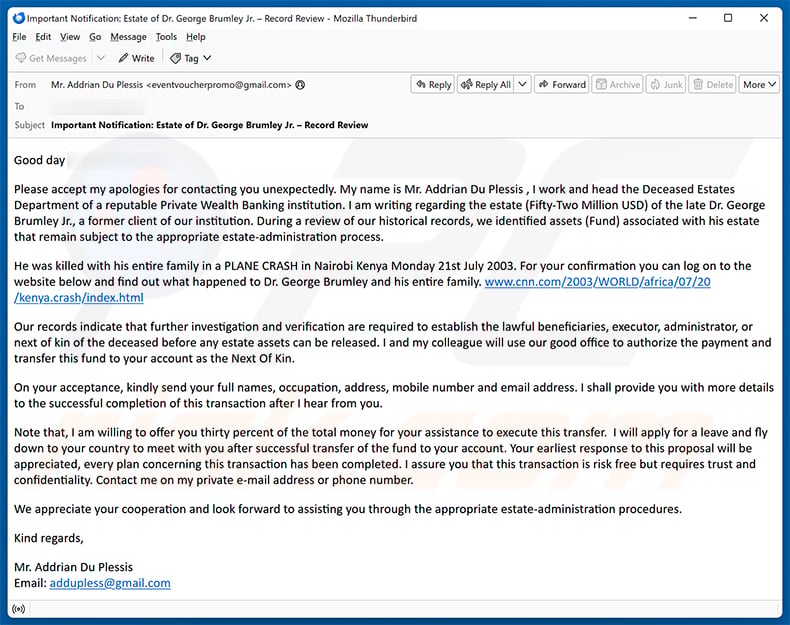
Task: Expand the Reply All dropdown arrow
Action: tap(523, 85)
